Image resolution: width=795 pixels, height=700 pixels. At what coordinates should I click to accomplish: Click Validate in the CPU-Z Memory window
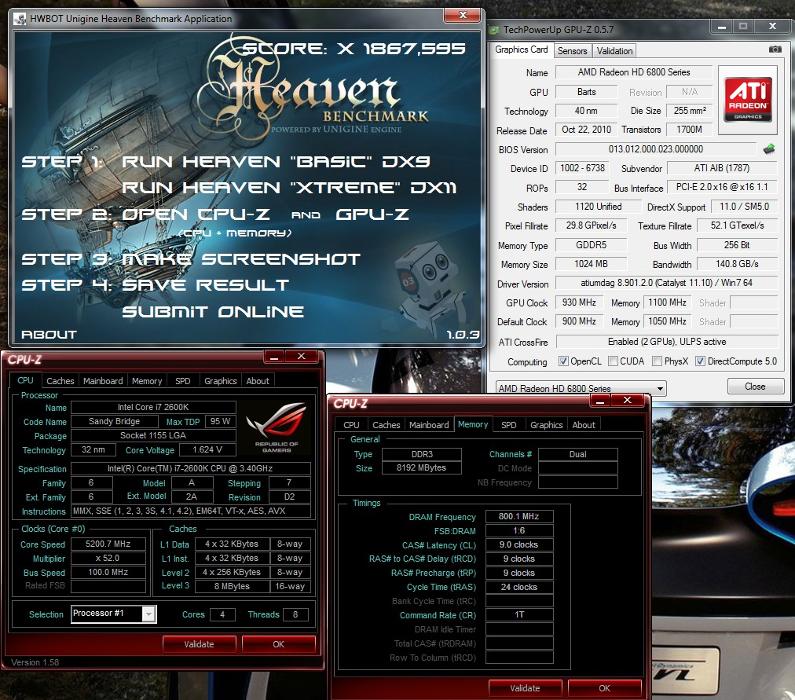[525, 688]
